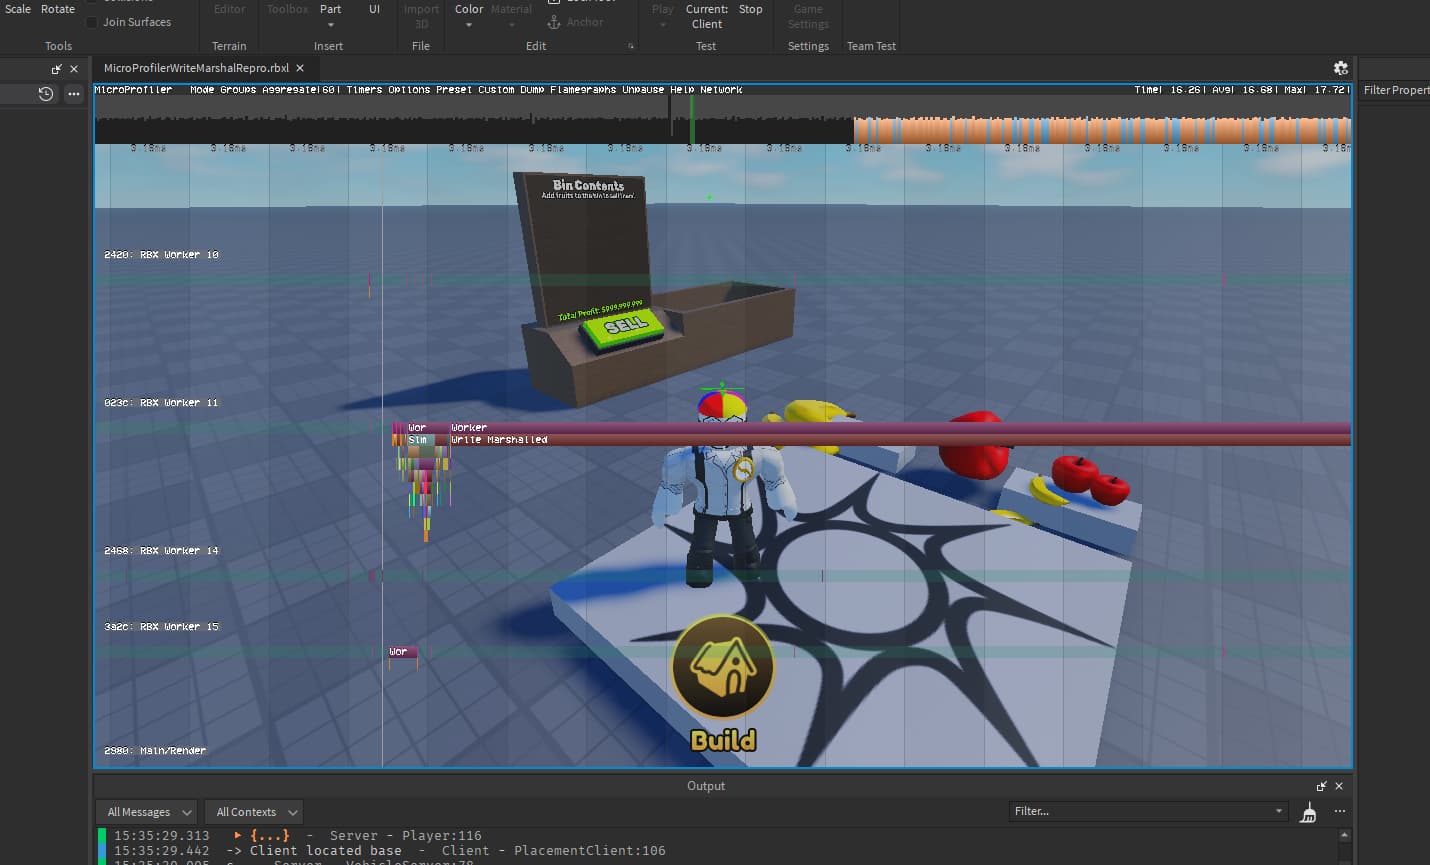Unpause the MicroProfiler capture

[643, 90]
